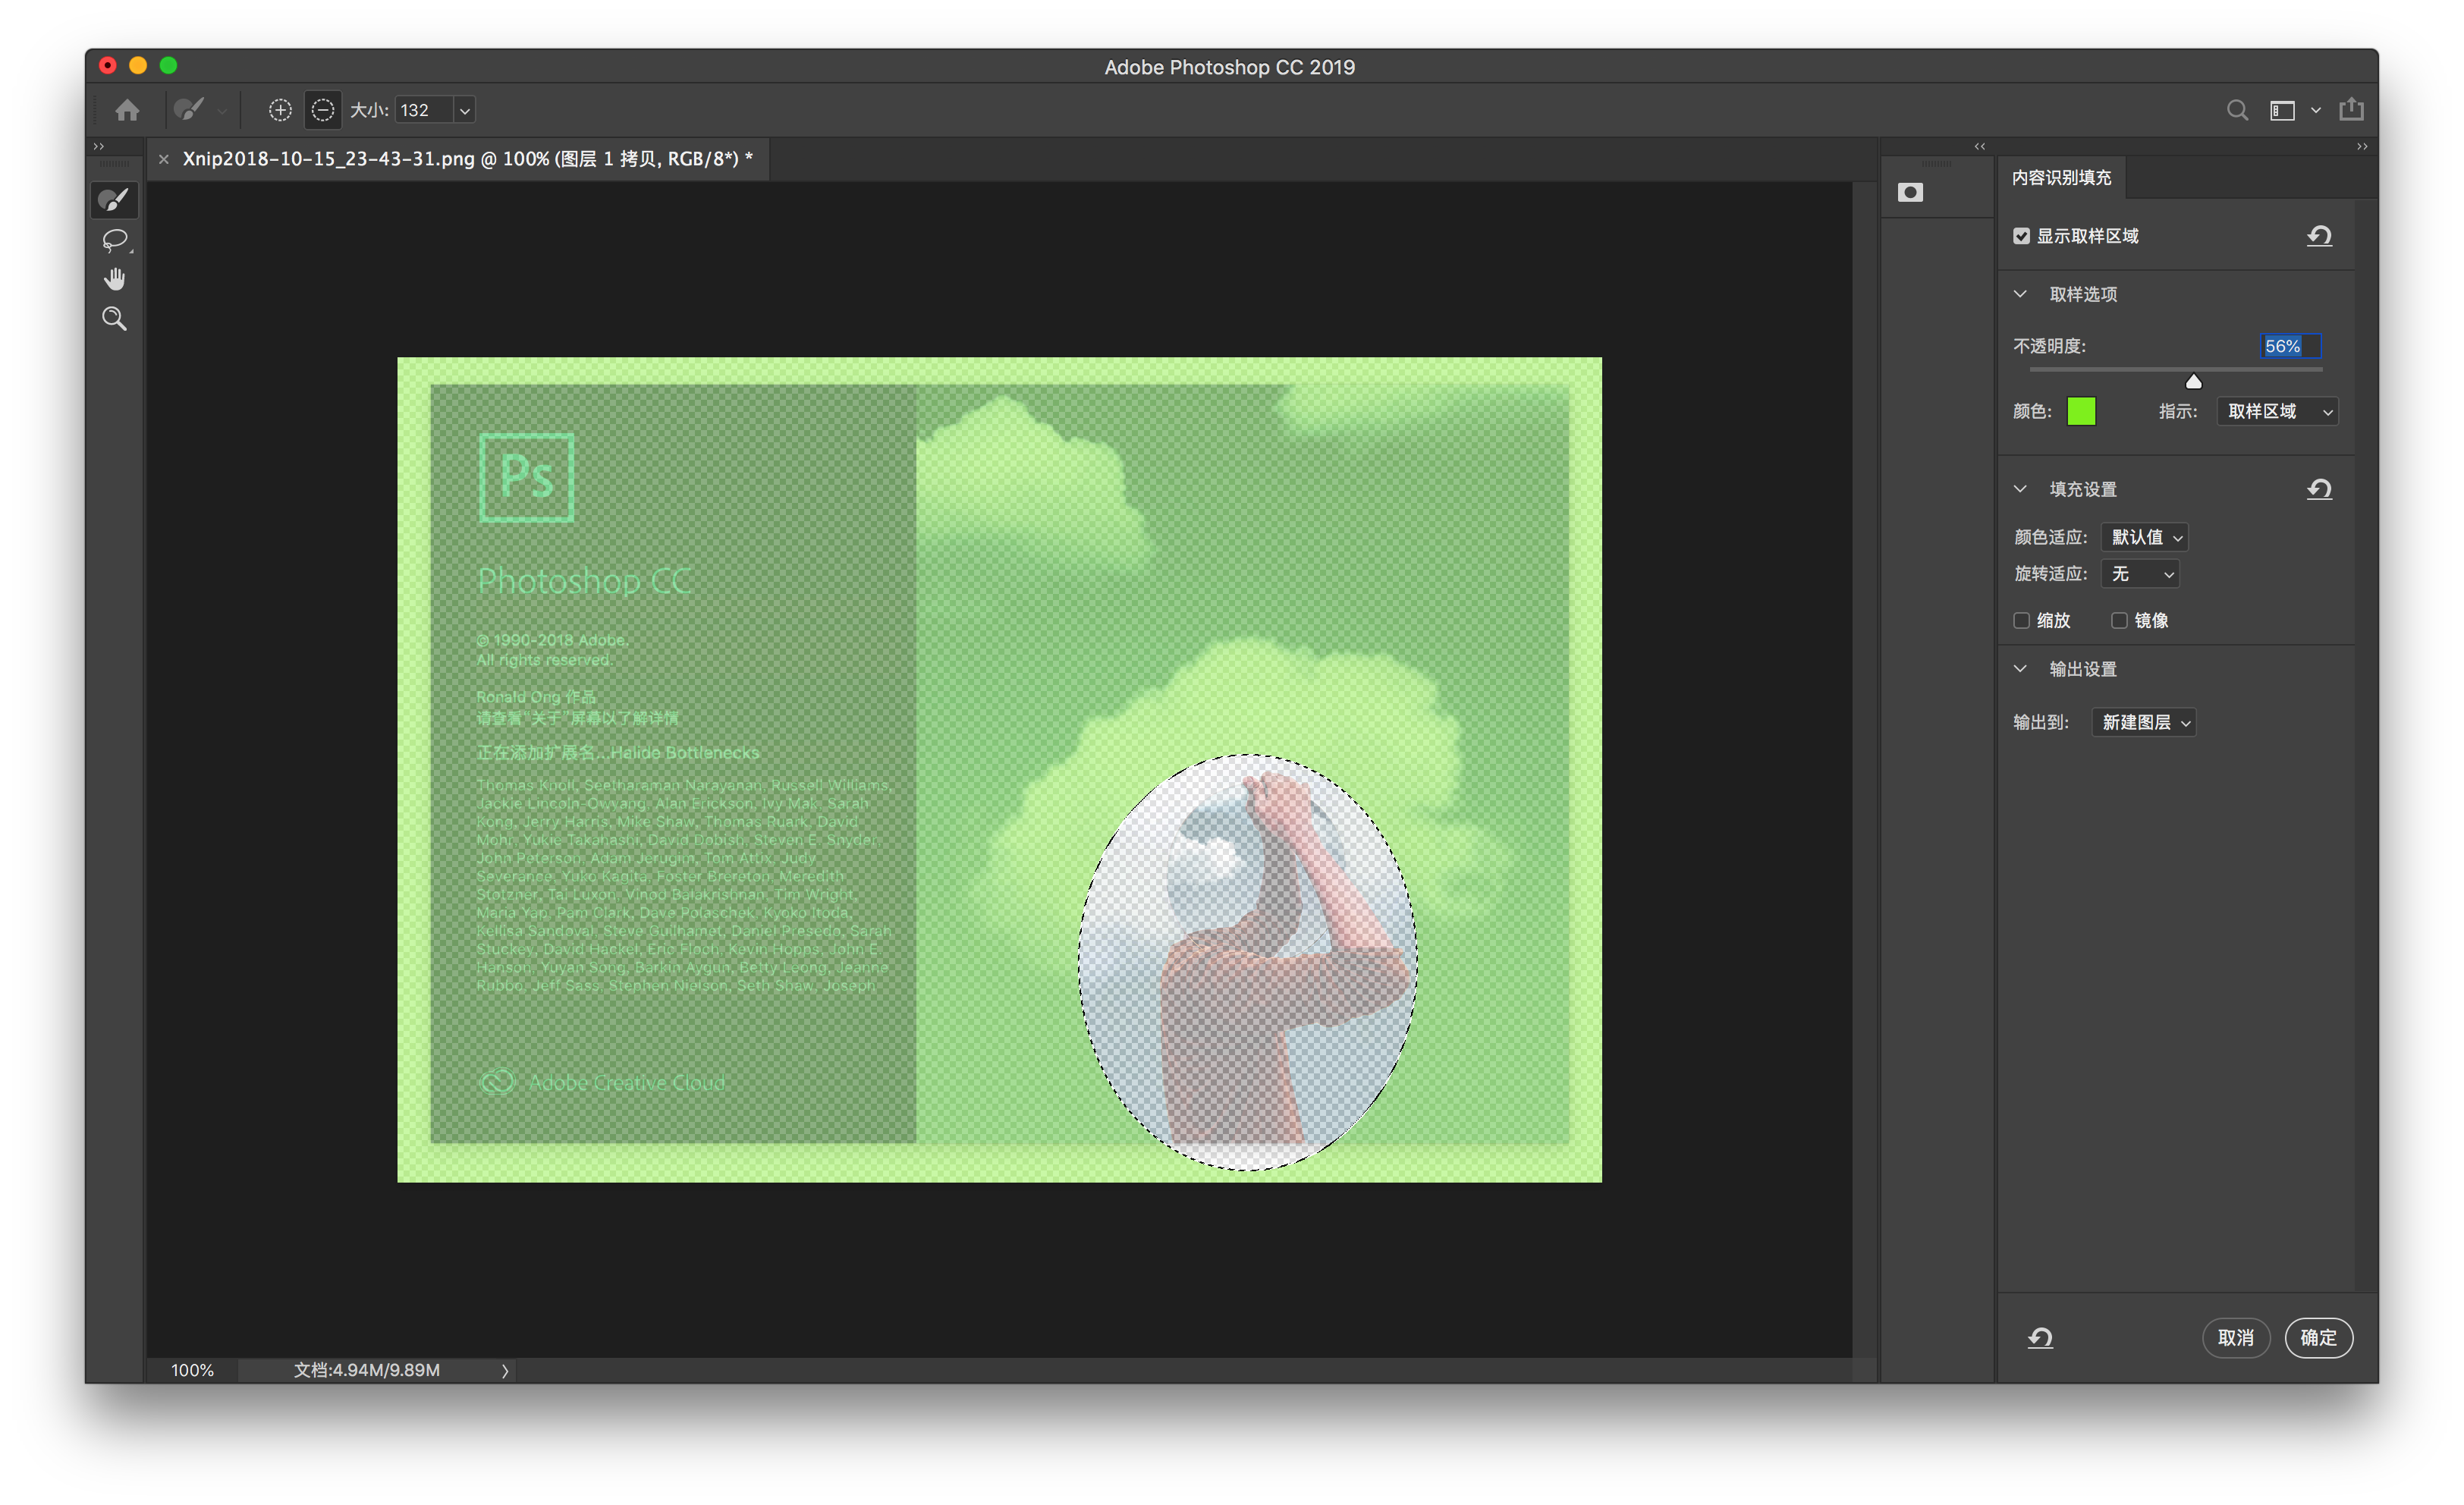Click the 取消 button
Screen dimensions: 2464x1505
[2235, 1337]
